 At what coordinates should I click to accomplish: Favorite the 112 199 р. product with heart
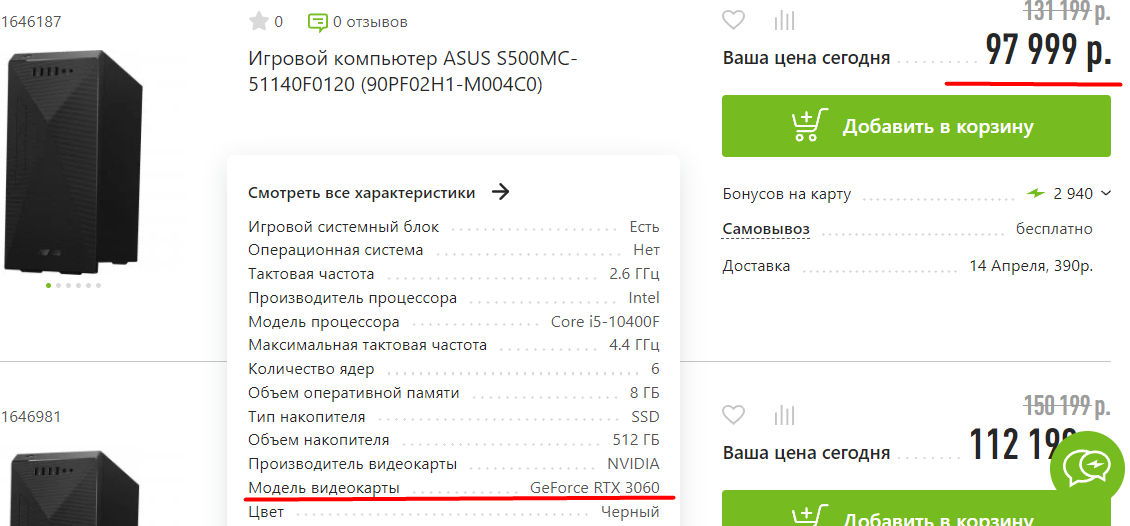pyautogui.click(x=734, y=415)
